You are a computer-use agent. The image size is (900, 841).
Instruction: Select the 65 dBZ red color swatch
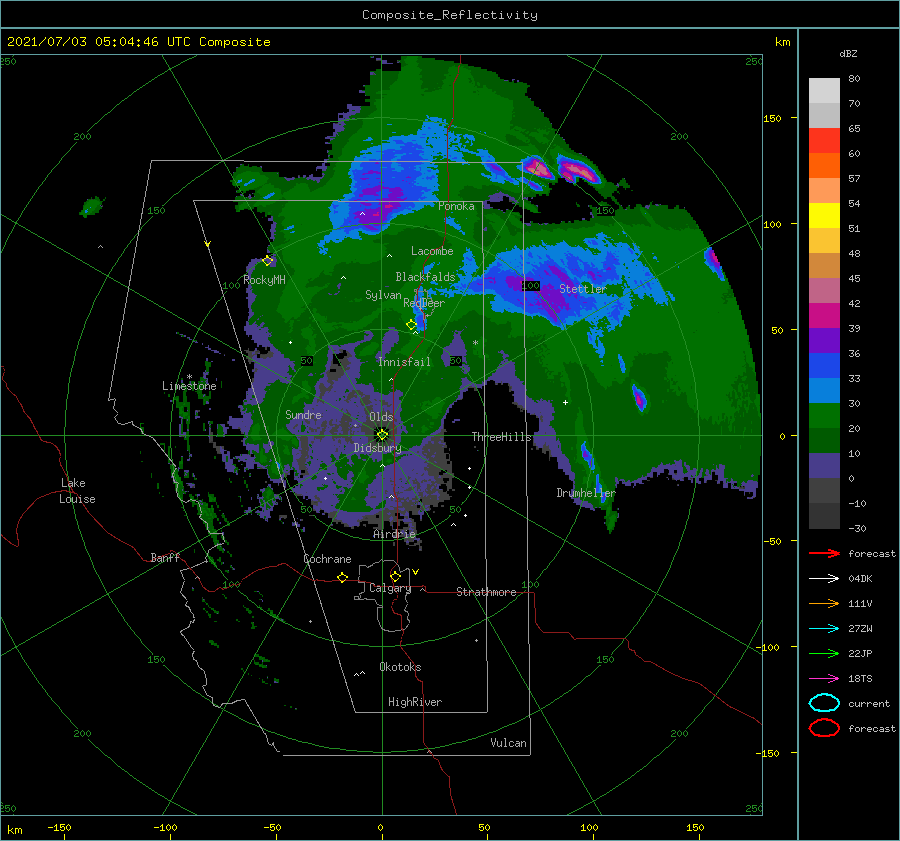coord(824,141)
